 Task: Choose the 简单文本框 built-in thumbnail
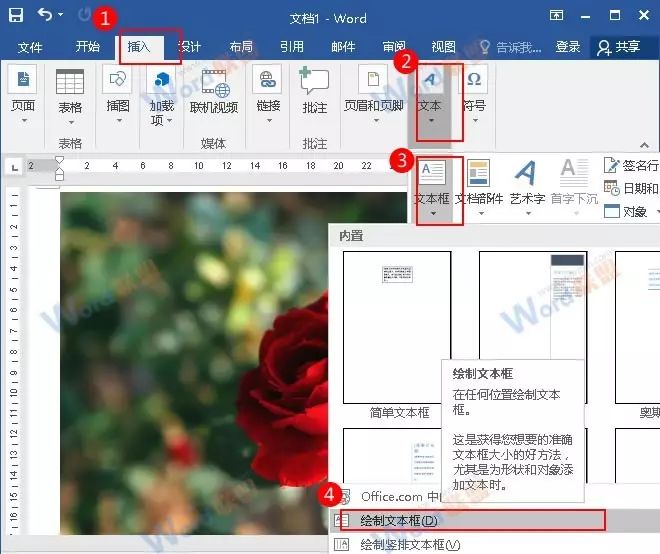[397, 328]
